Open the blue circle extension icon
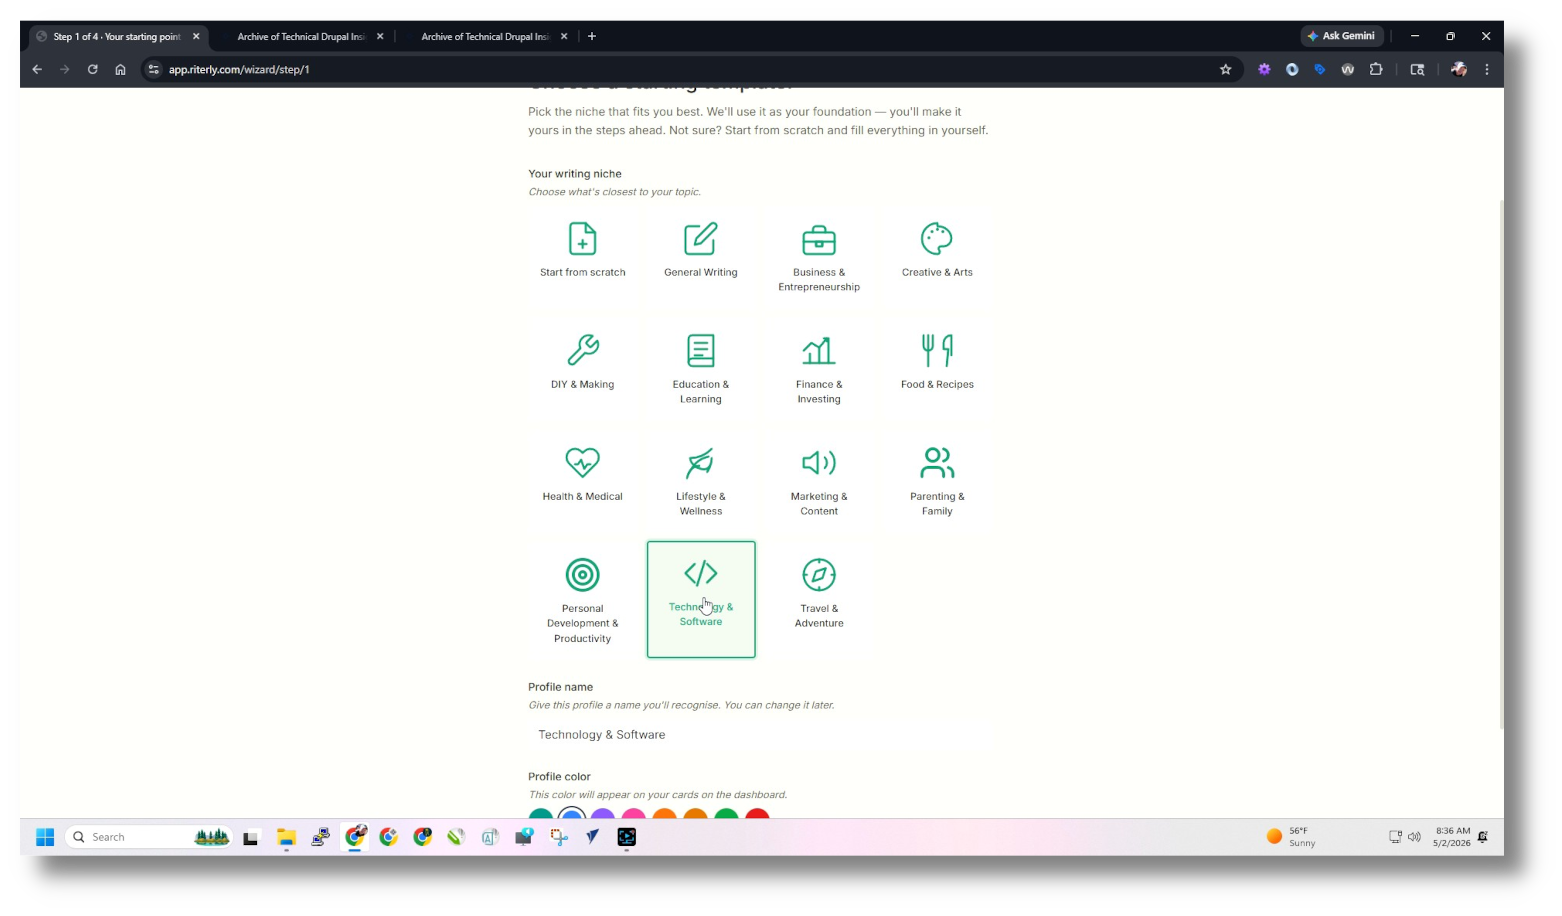 point(1292,70)
